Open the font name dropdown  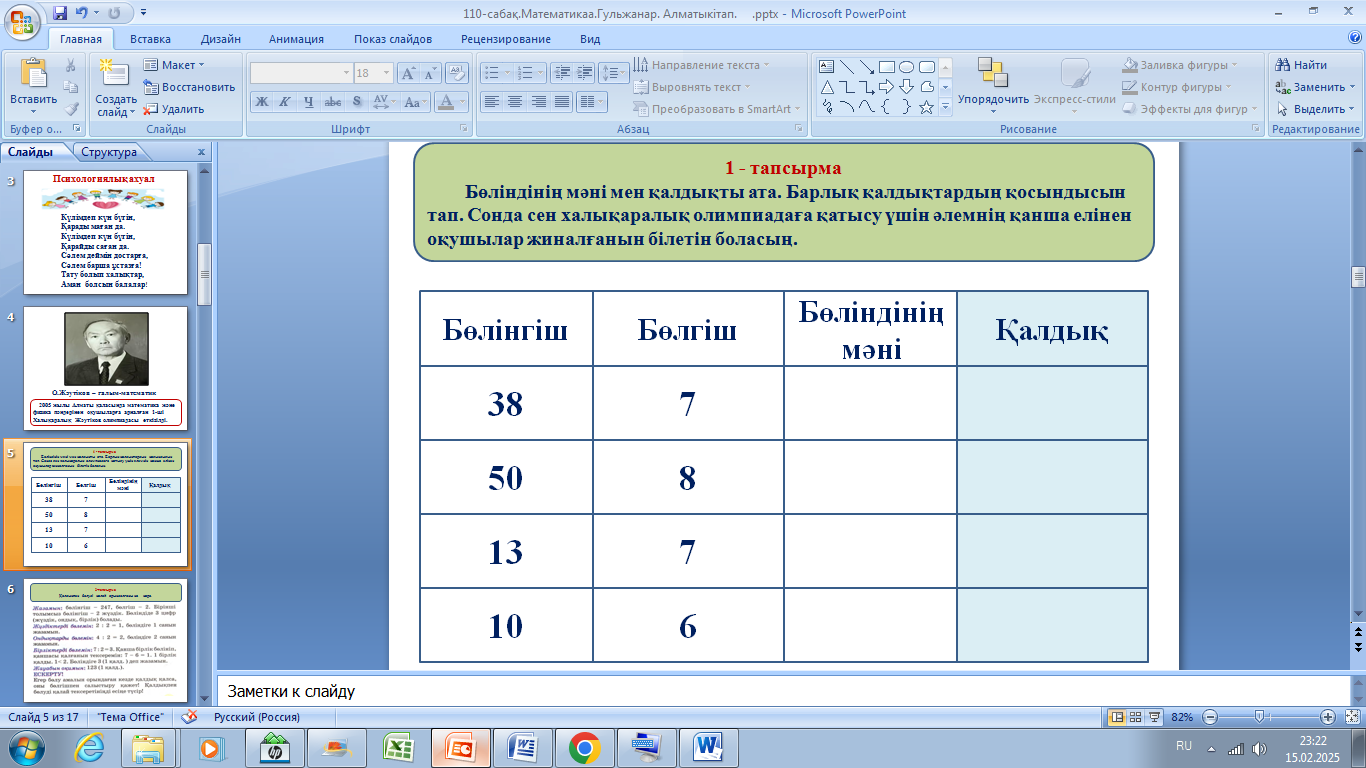pos(346,73)
